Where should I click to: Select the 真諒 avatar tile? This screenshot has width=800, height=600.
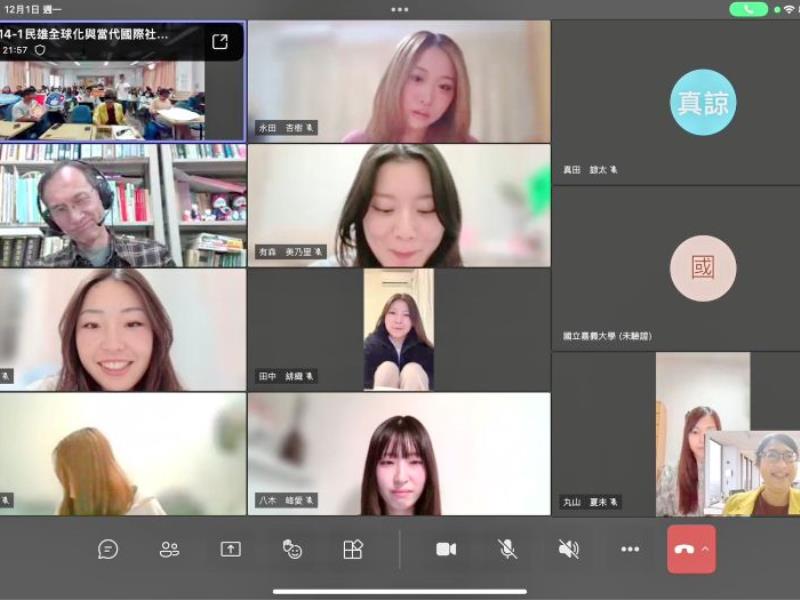click(703, 102)
